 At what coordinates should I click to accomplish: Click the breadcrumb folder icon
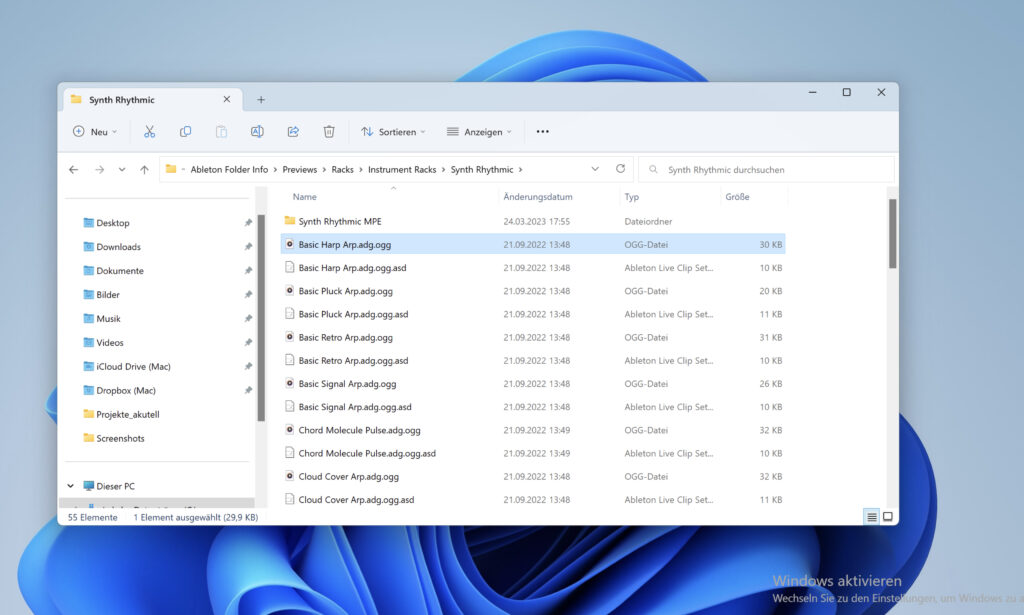pyautogui.click(x=171, y=169)
